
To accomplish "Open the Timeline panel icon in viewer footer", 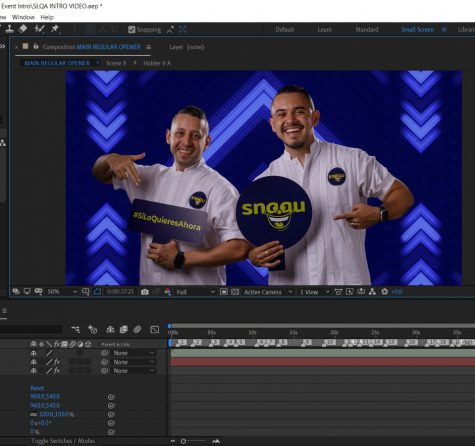I will (361, 292).
